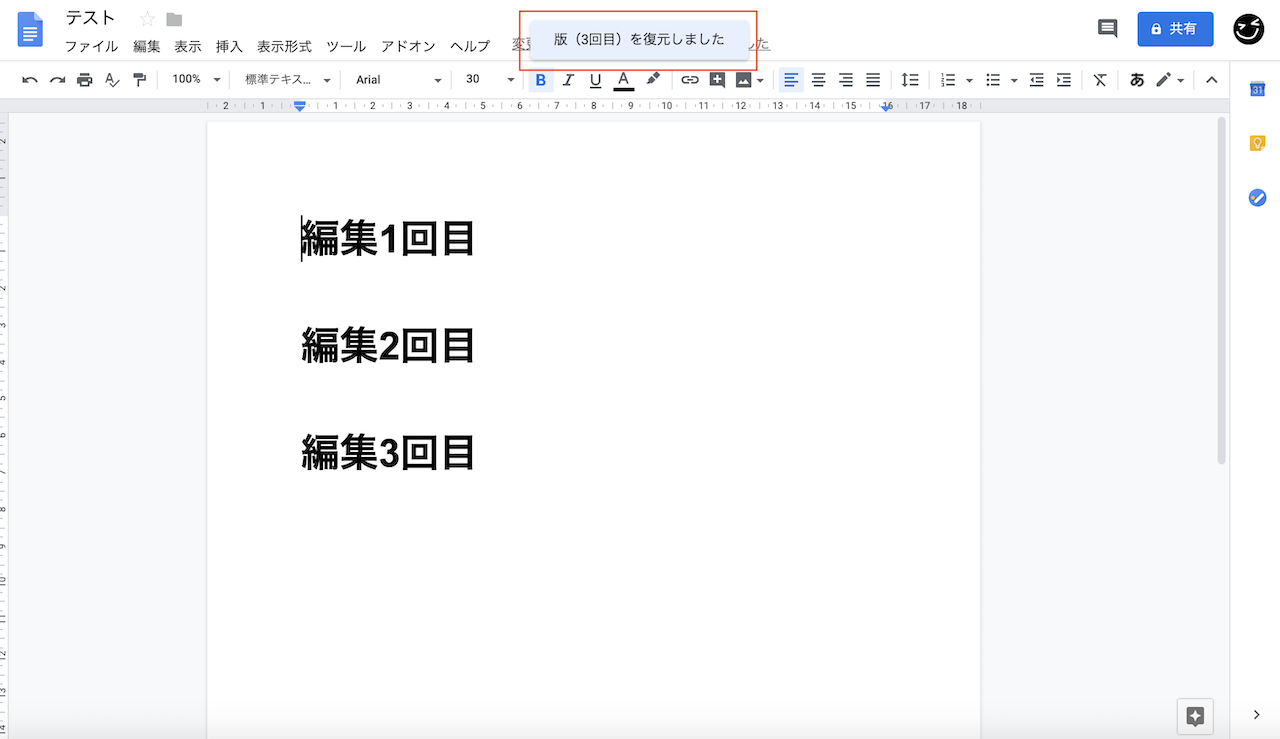The width and height of the screenshot is (1280, 739).
Task: Open the font size 30 dropdown
Action: [489, 80]
